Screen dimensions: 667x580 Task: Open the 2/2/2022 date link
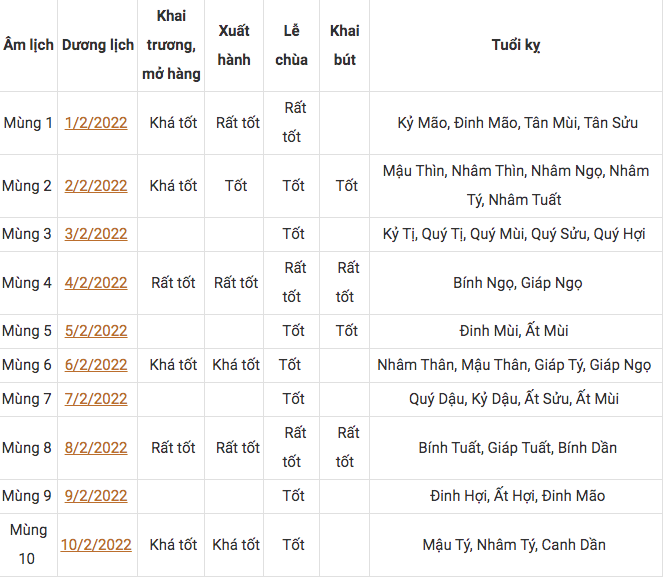point(96,186)
